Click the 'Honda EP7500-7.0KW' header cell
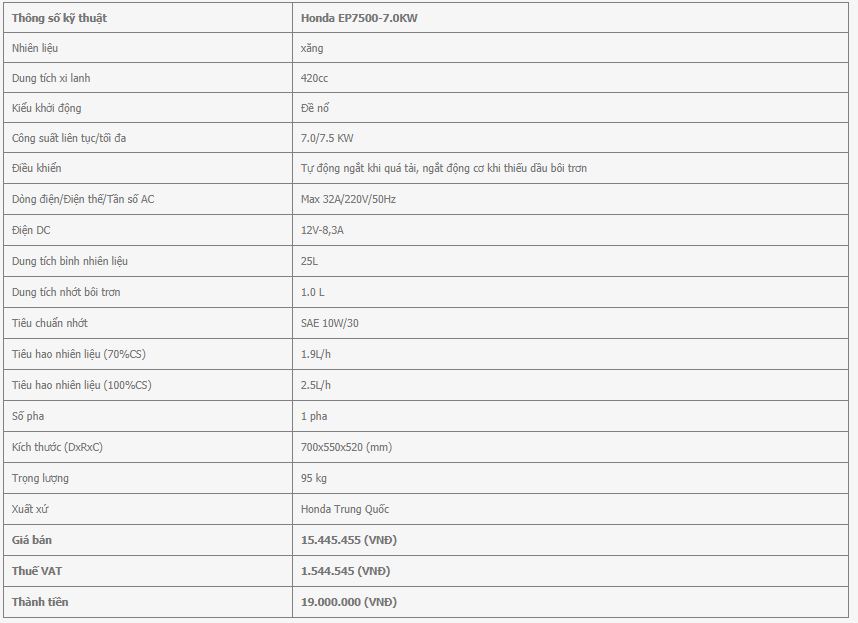 [x=359, y=18]
